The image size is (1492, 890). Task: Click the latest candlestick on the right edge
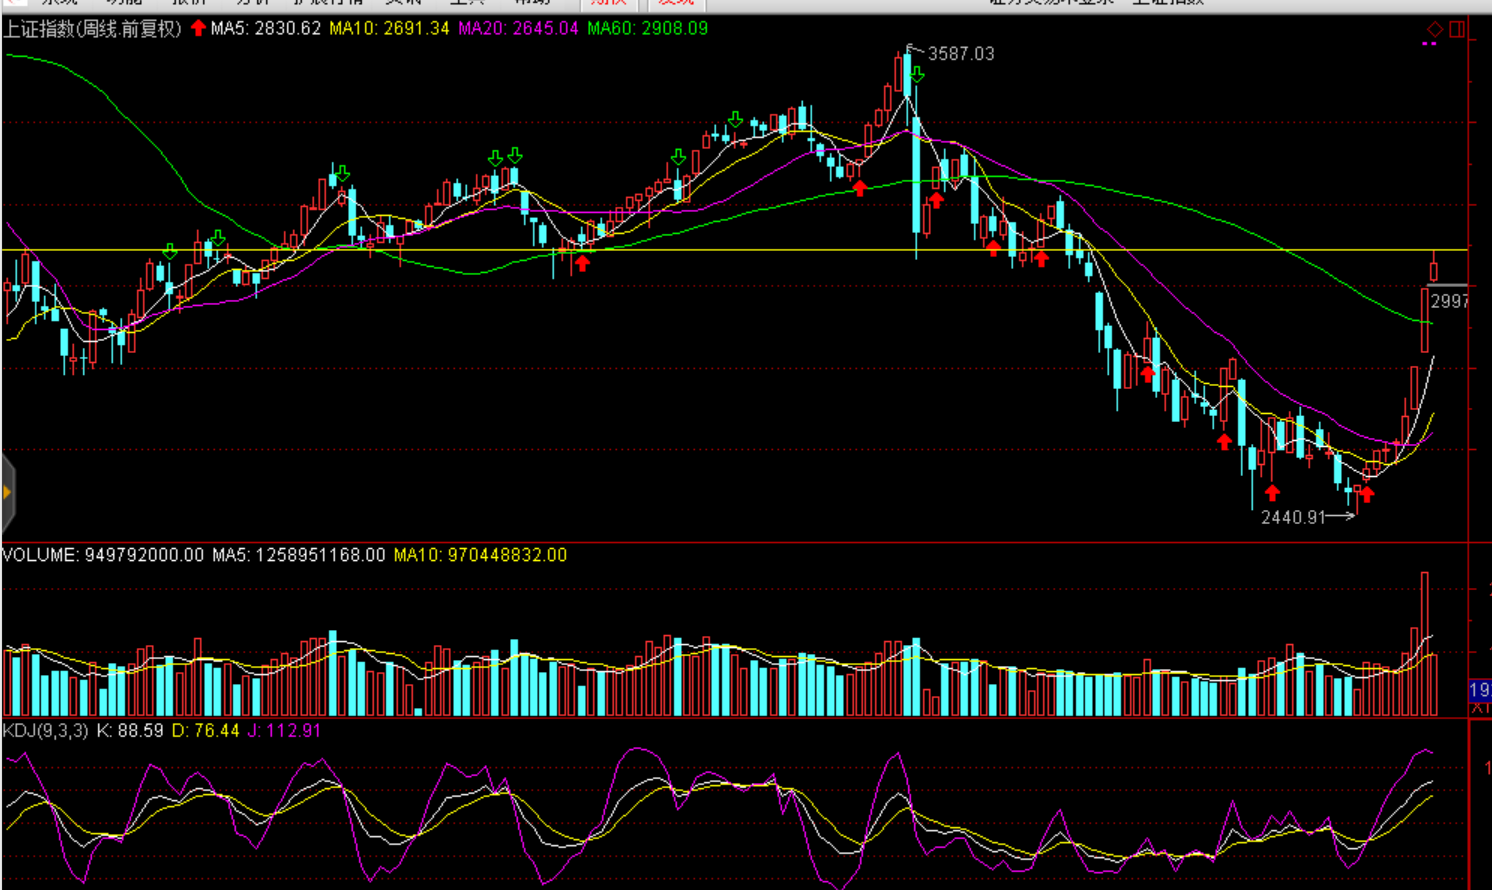(1434, 268)
